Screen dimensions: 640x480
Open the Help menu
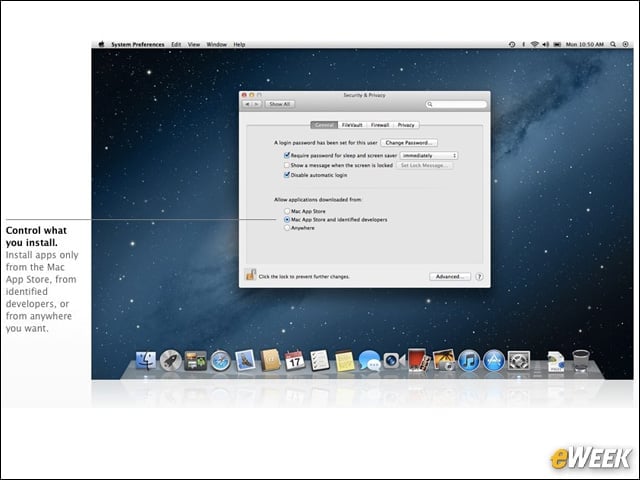239,44
